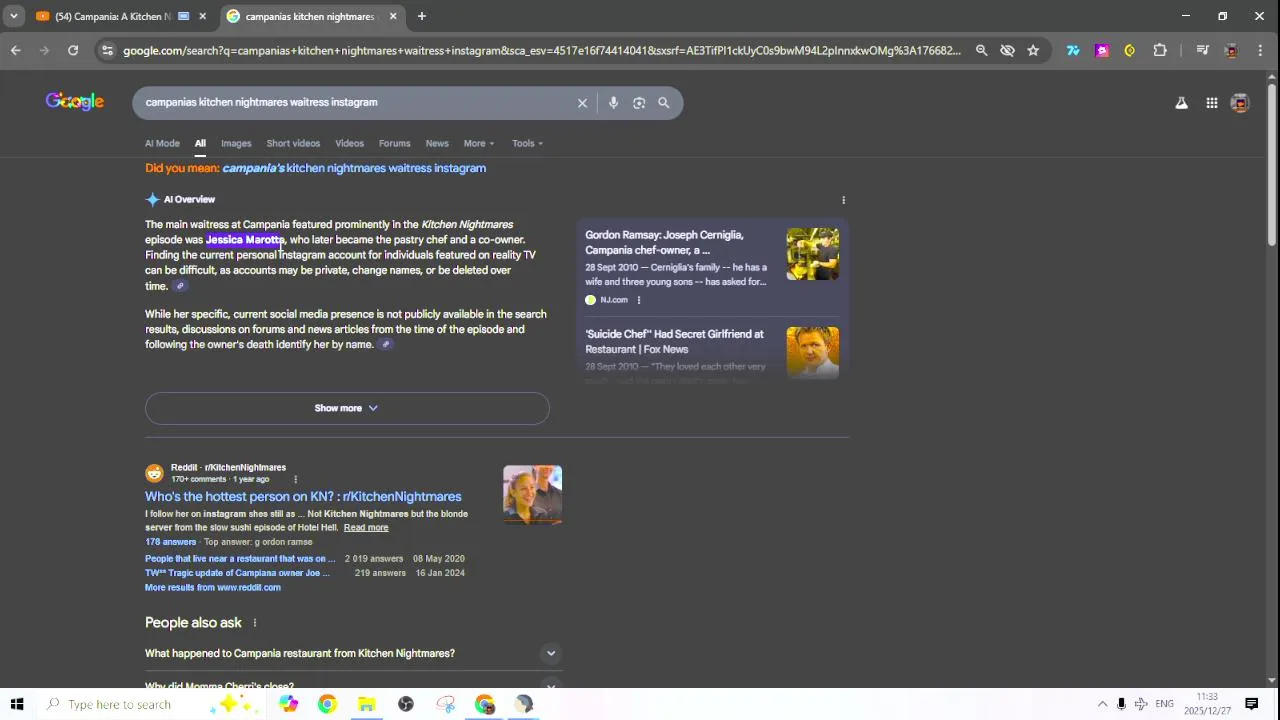Show hidden system tray icons

click(x=1102, y=704)
